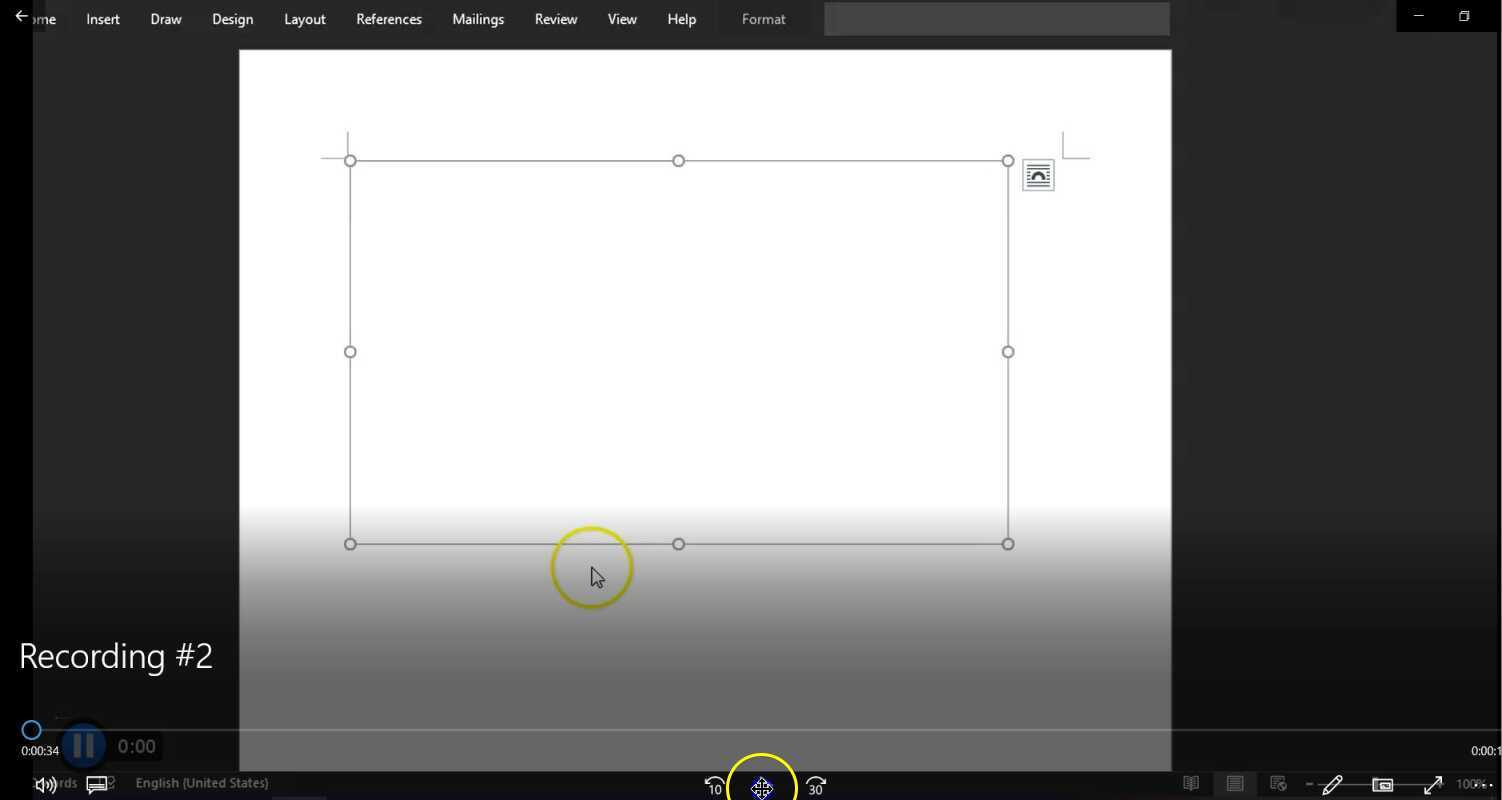Viewport: 1502px width, 800px height.
Task: Select the Format ribbon tab
Action: click(763, 18)
